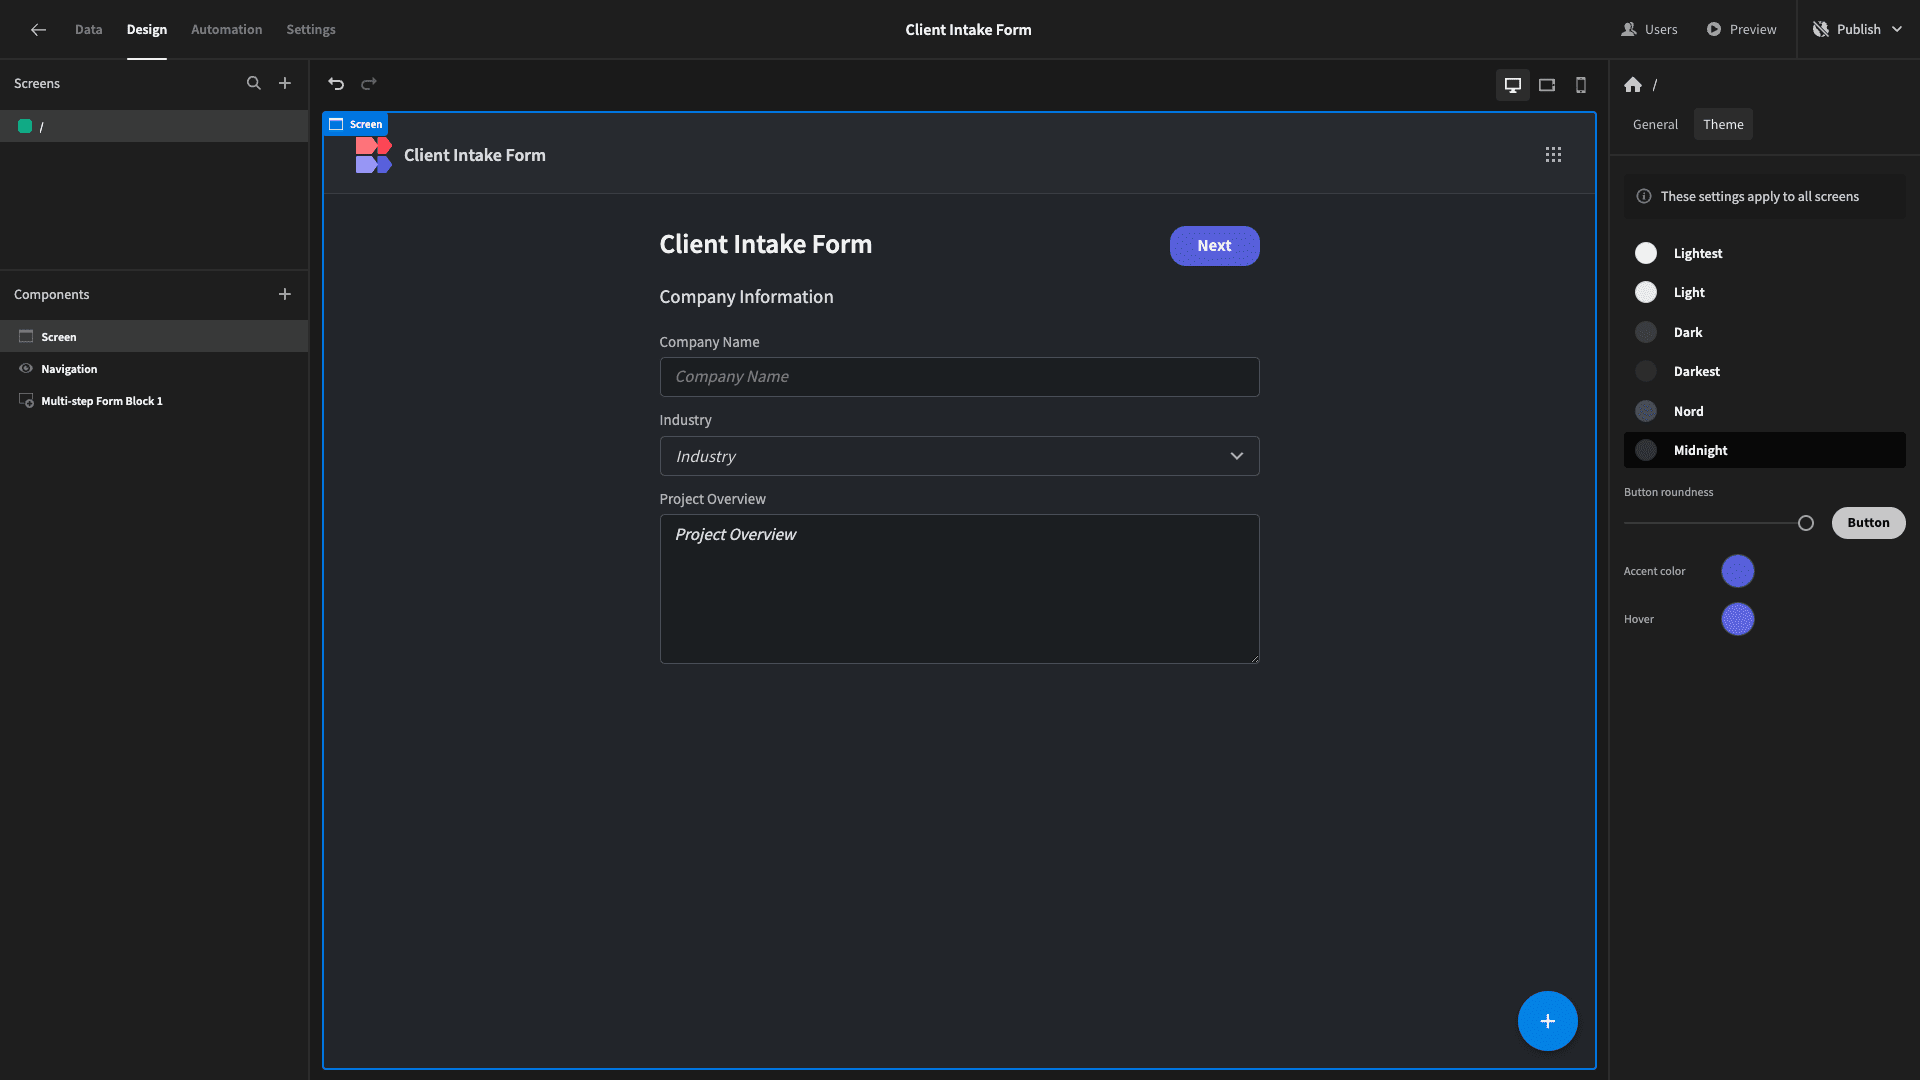Click the back arrow icon
Viewport: 1920px width, 1080px height.
(38, 30)
